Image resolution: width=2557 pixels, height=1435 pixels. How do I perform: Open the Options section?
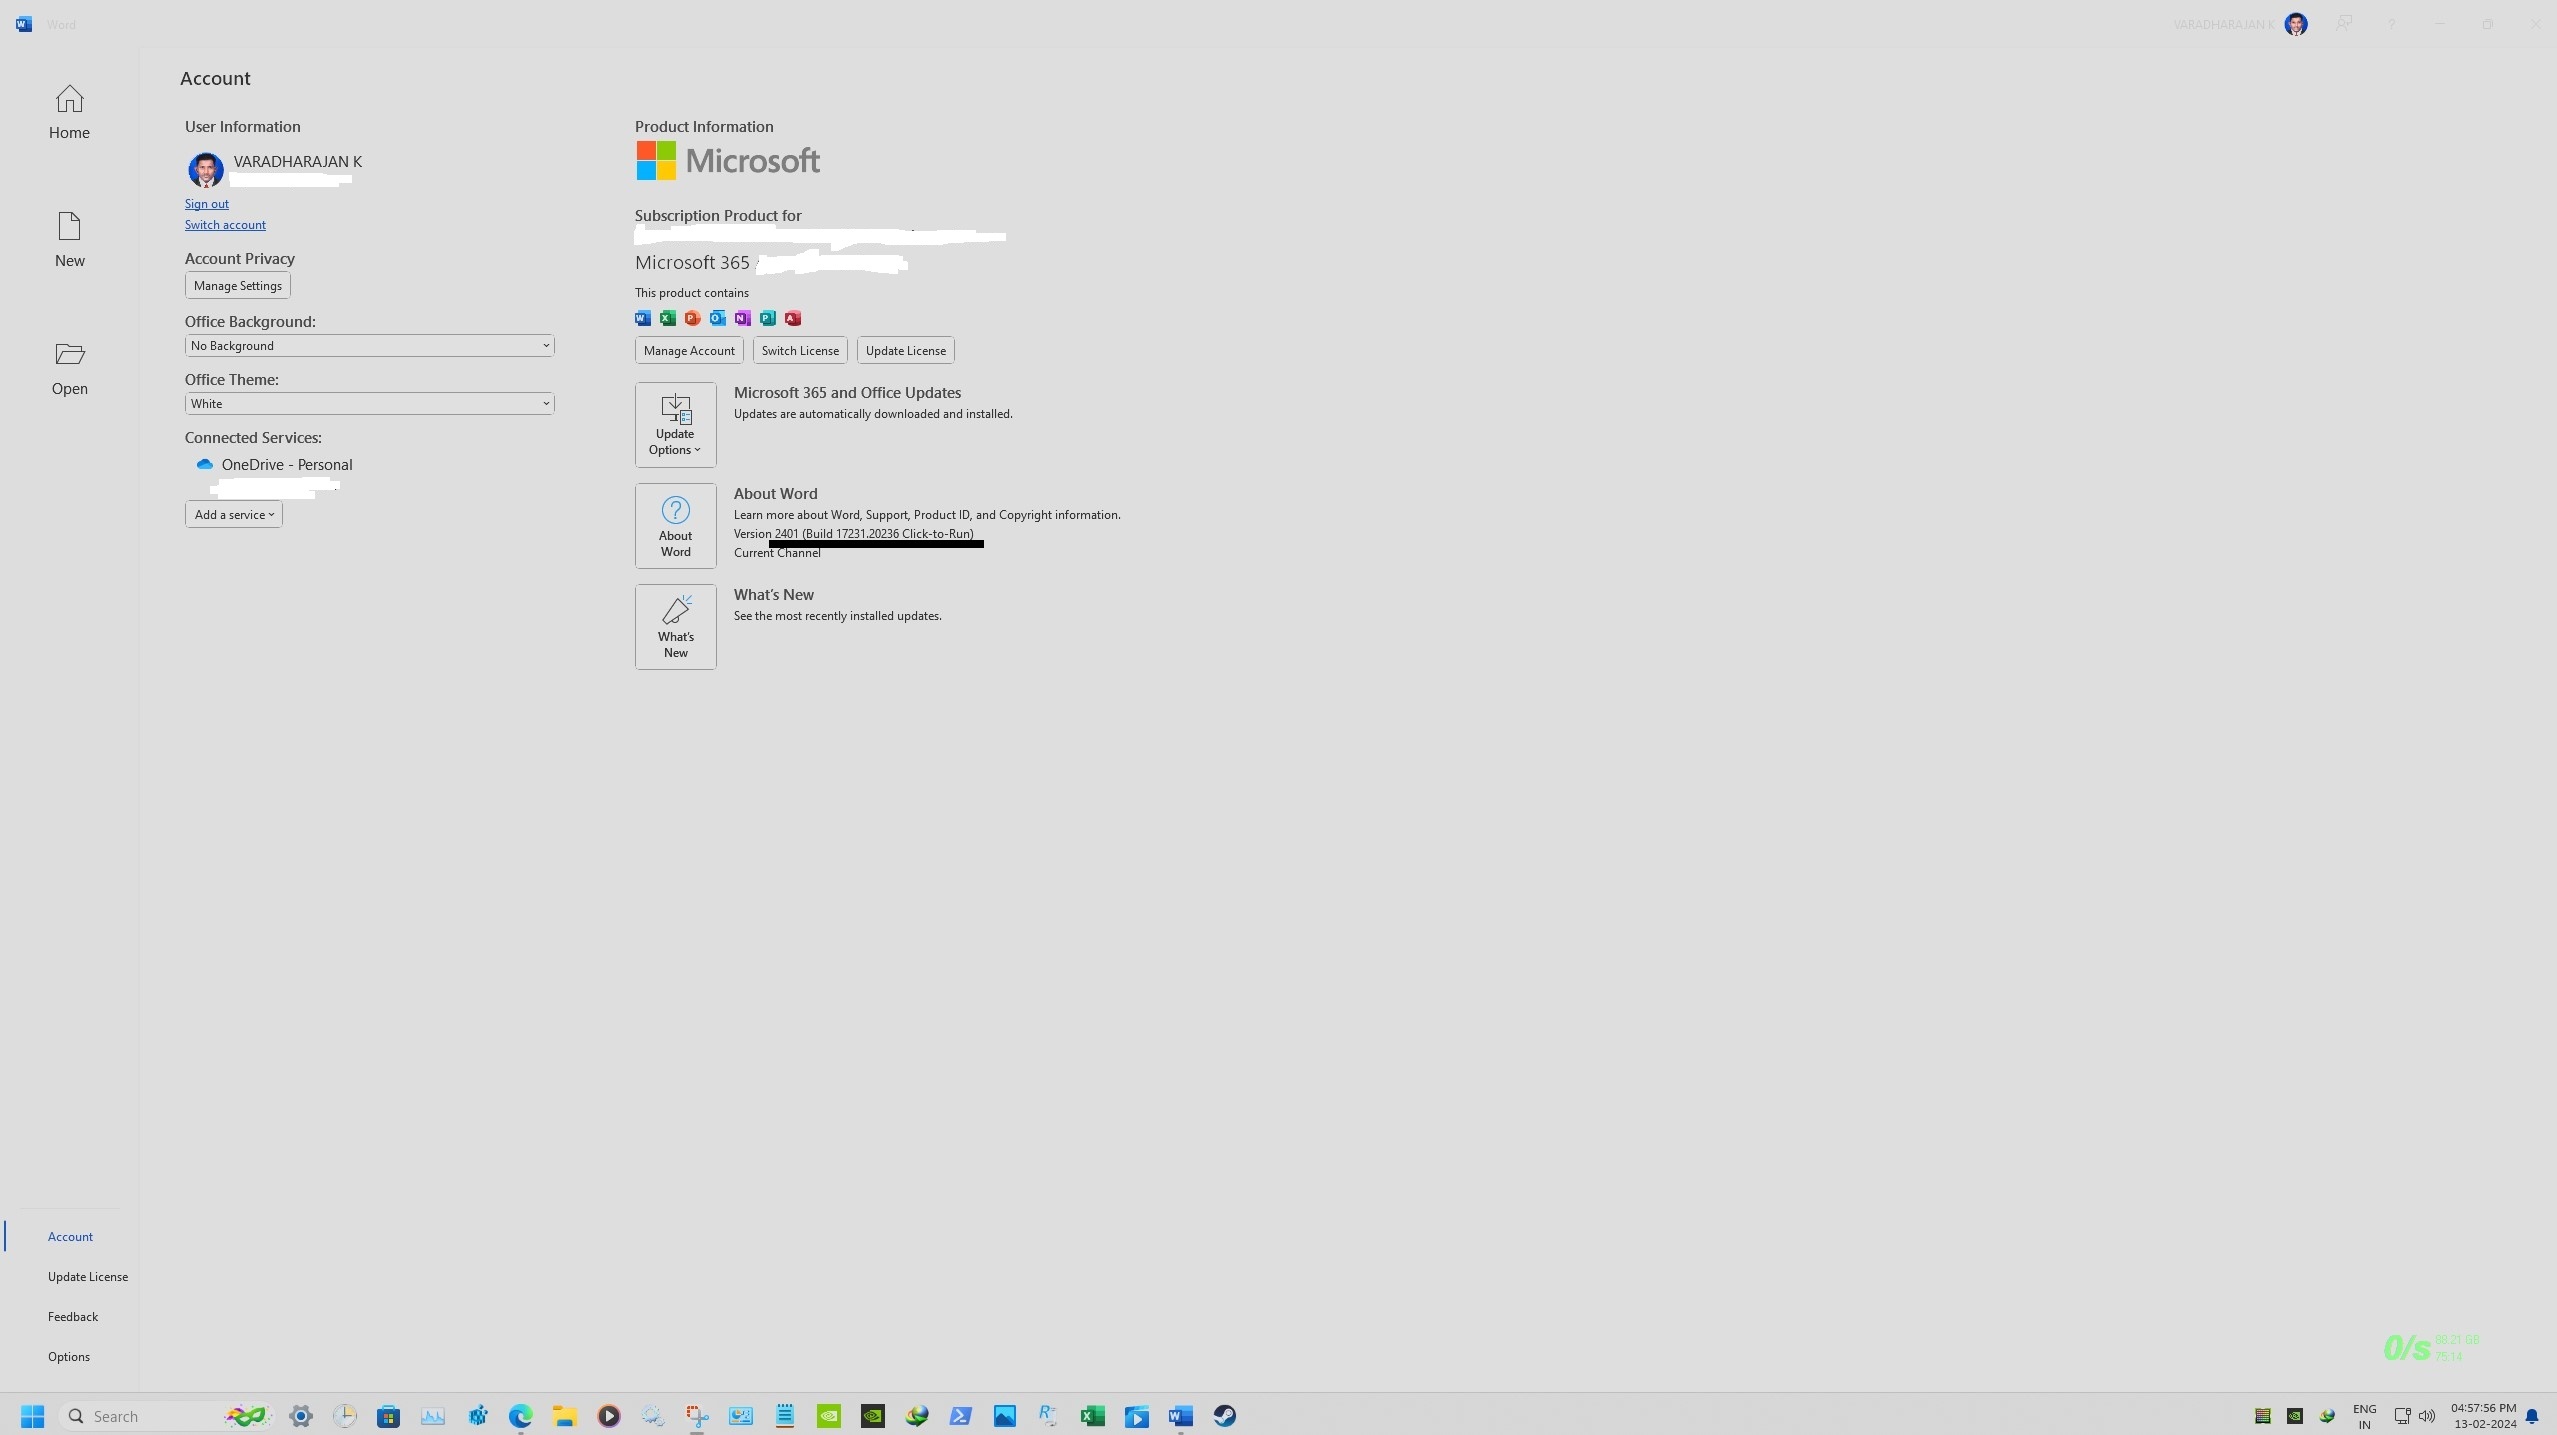click(x=69, y=1356)
